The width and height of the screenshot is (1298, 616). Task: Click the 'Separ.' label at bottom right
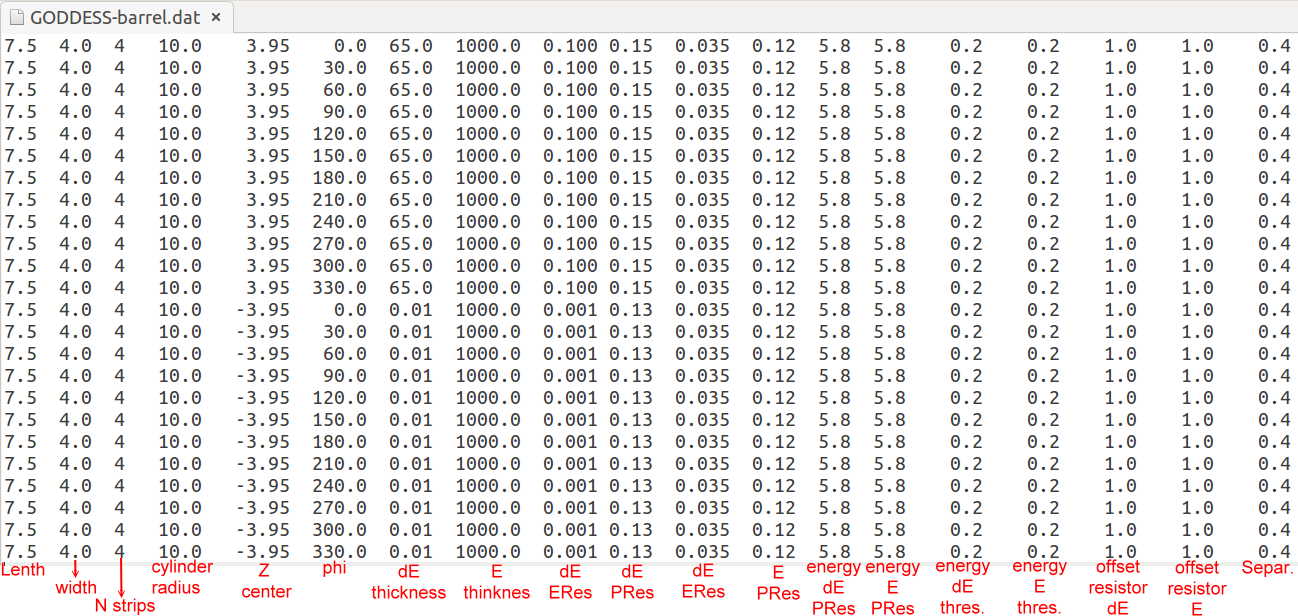(x=1267, y=568)
